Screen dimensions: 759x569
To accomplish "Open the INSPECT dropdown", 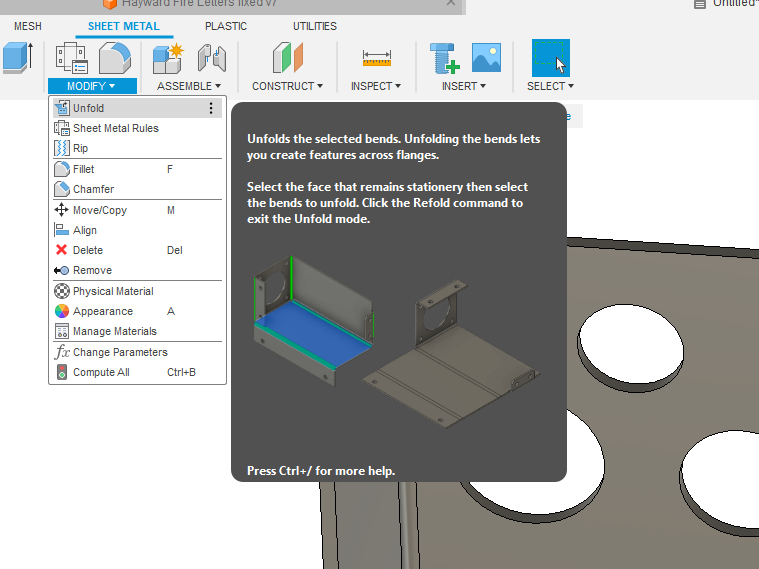I will click(376, 86).
